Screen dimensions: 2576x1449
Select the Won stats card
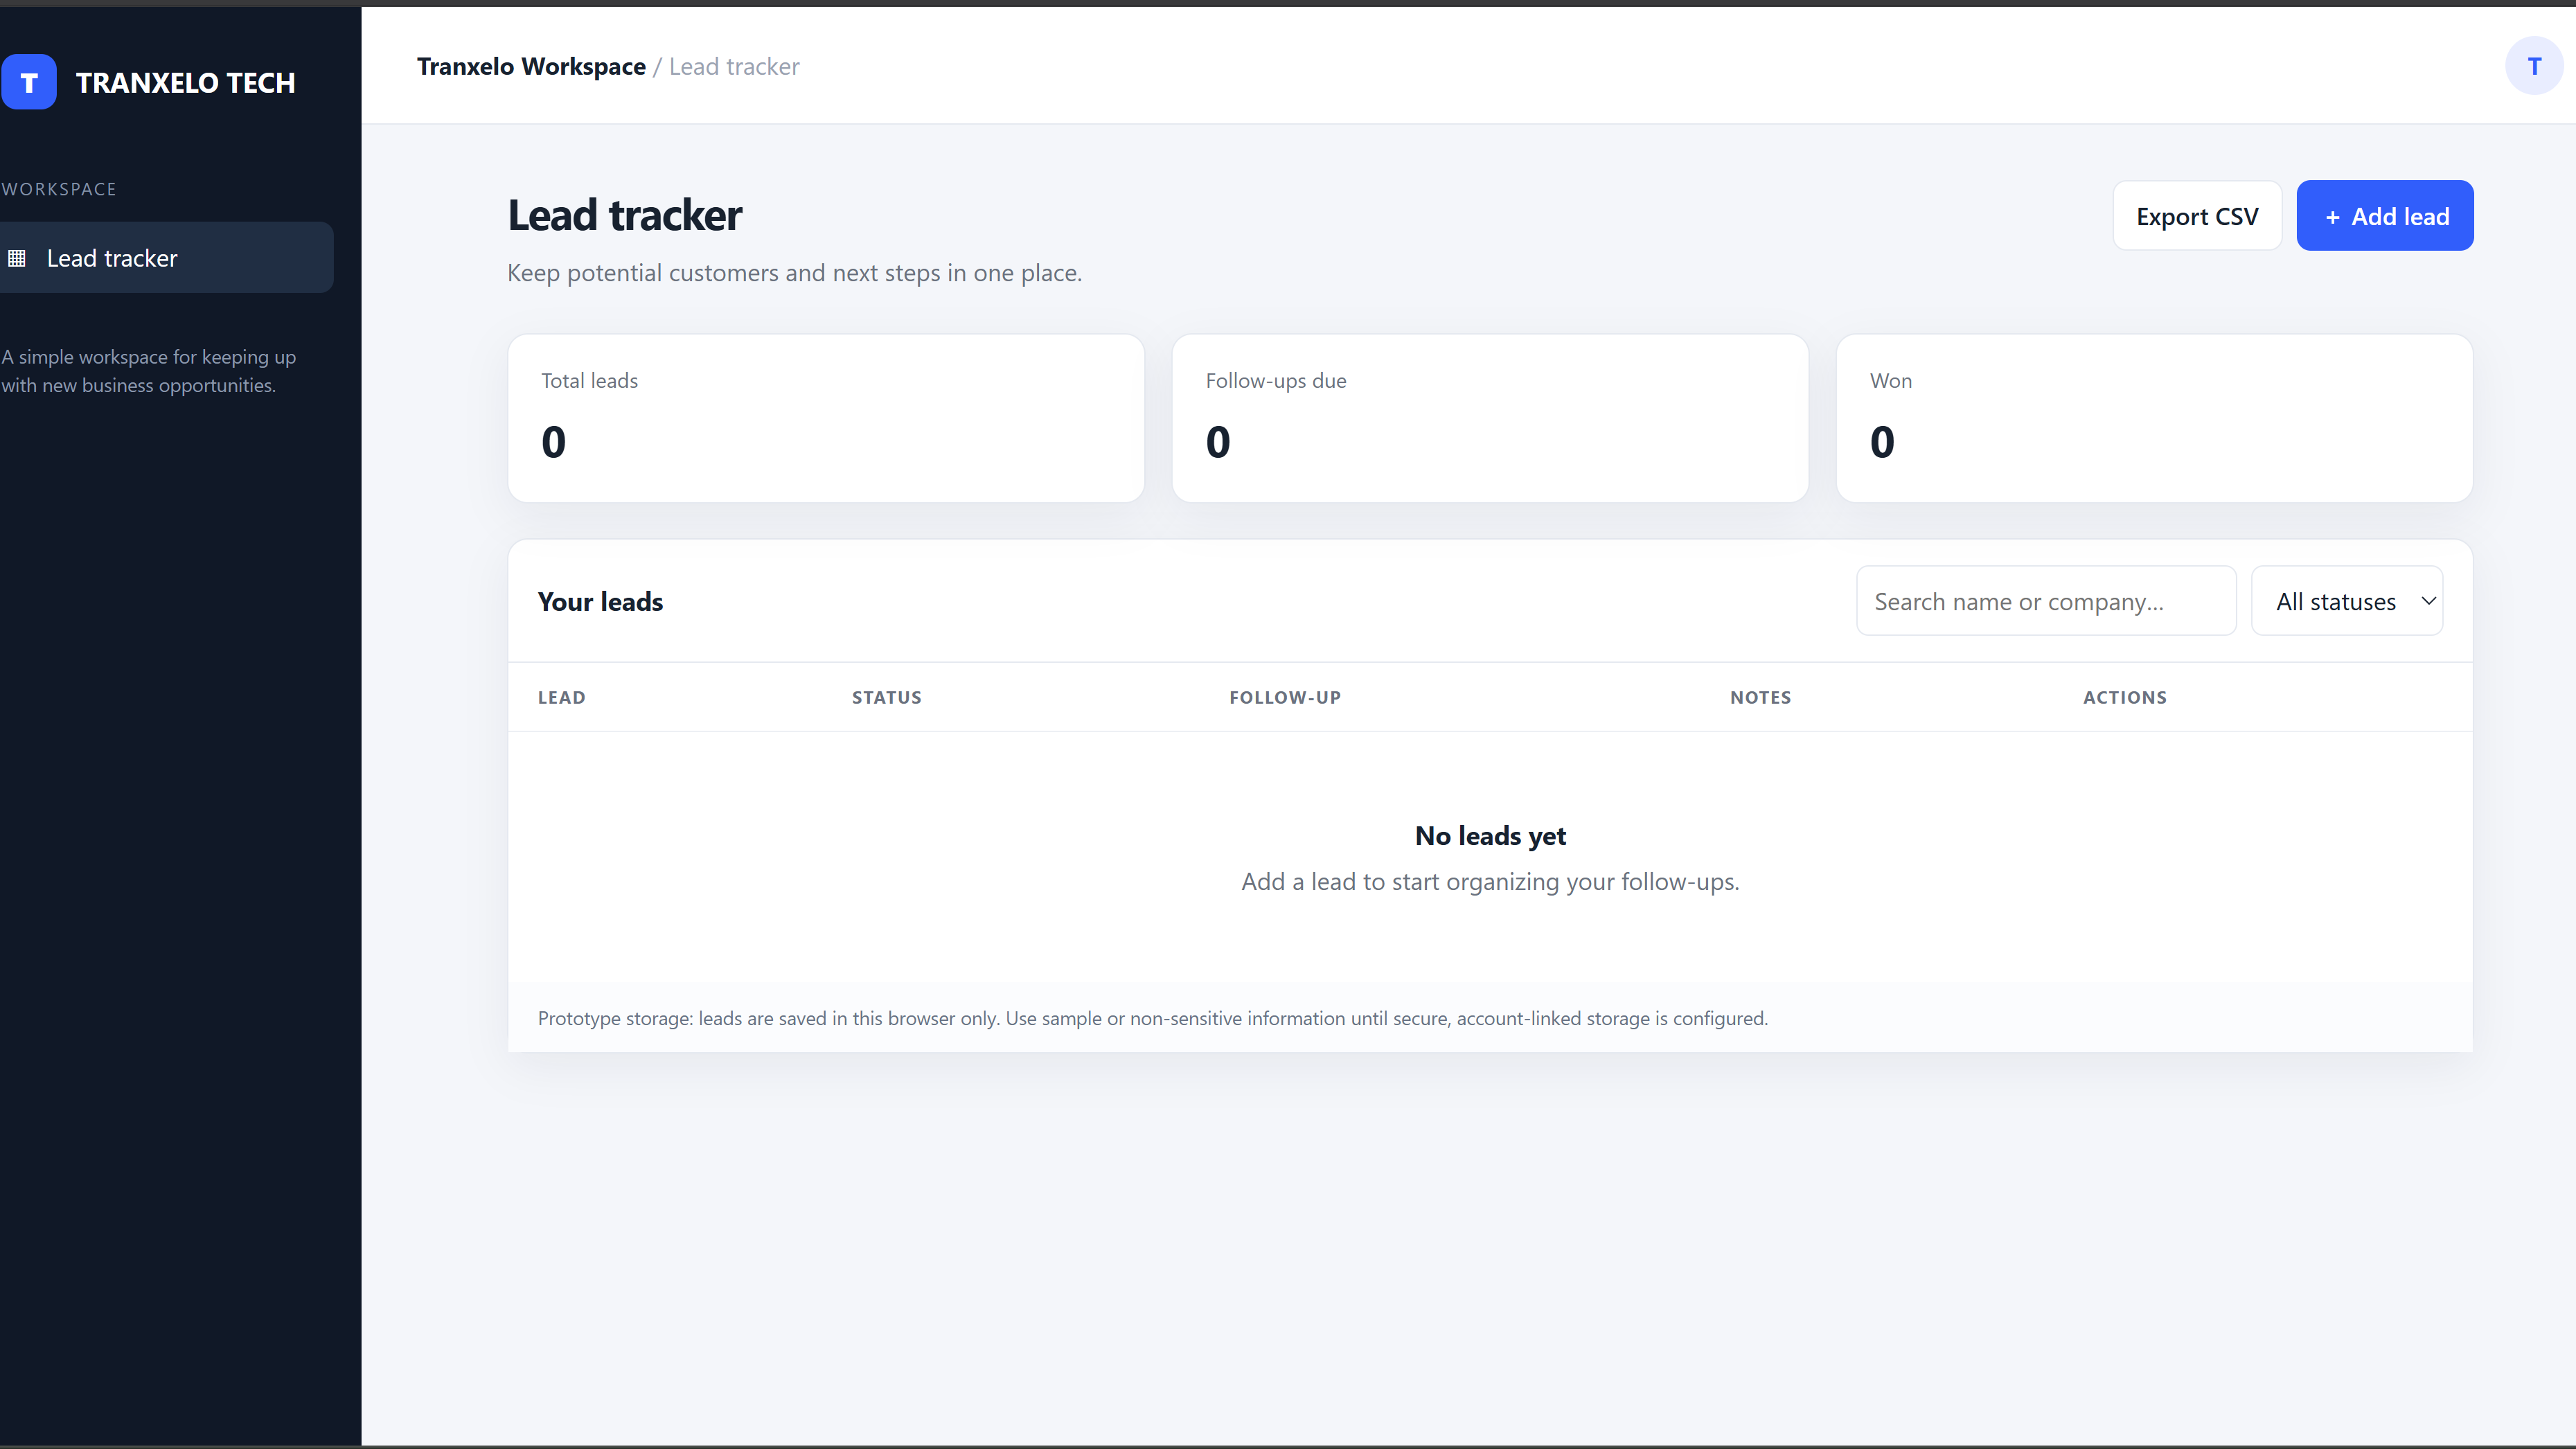pos(2154,418)
